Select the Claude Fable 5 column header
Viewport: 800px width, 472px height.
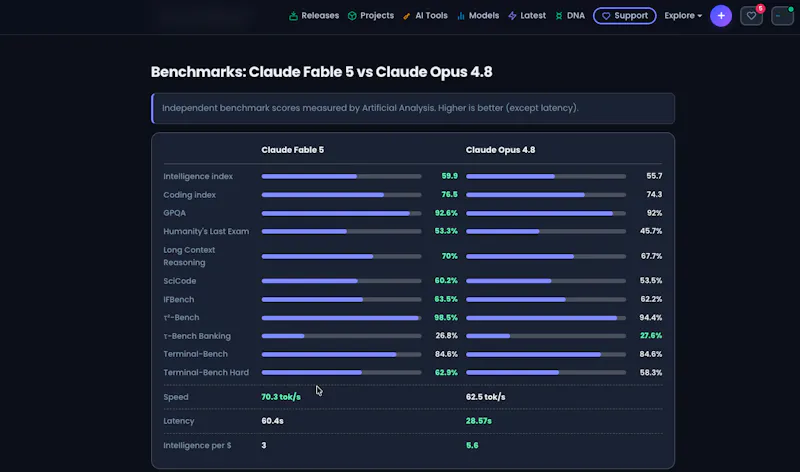(292, 150)
